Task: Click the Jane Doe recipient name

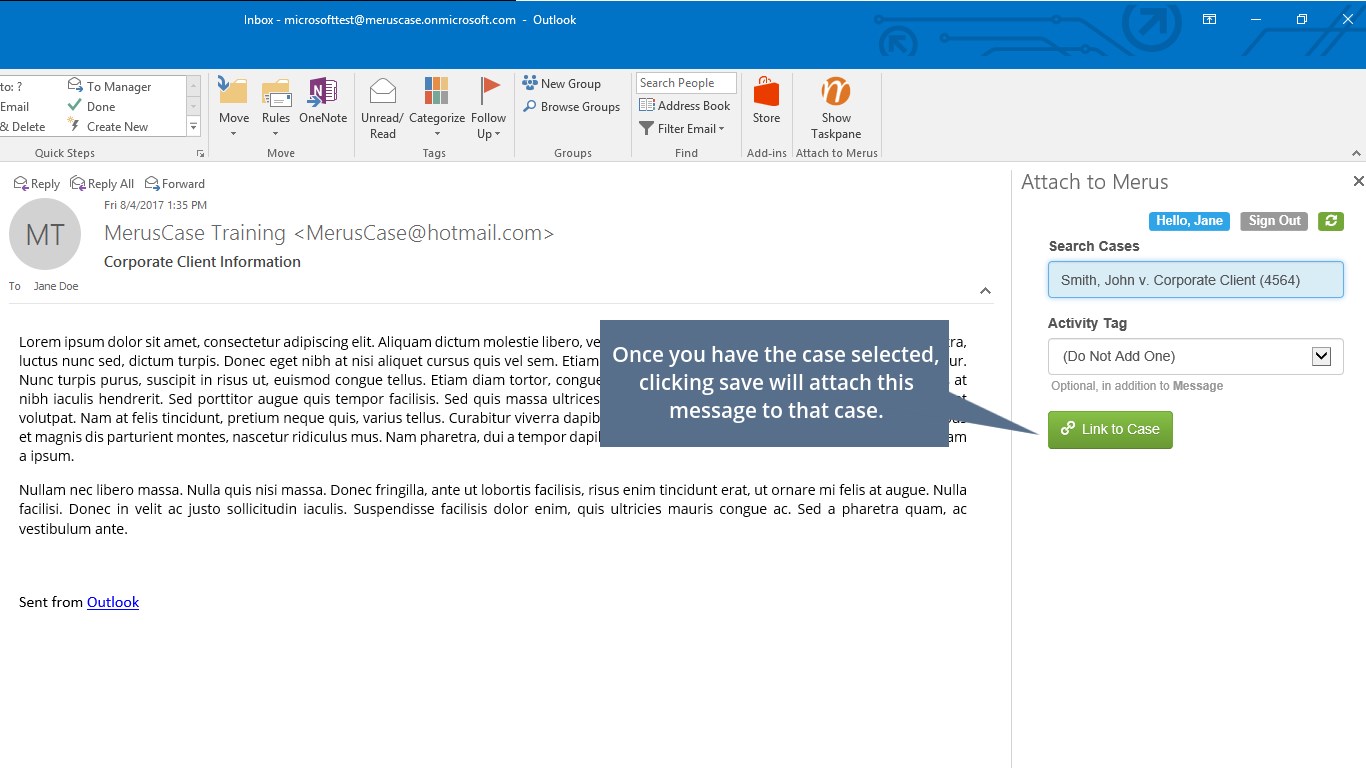Action: (56, 286)
